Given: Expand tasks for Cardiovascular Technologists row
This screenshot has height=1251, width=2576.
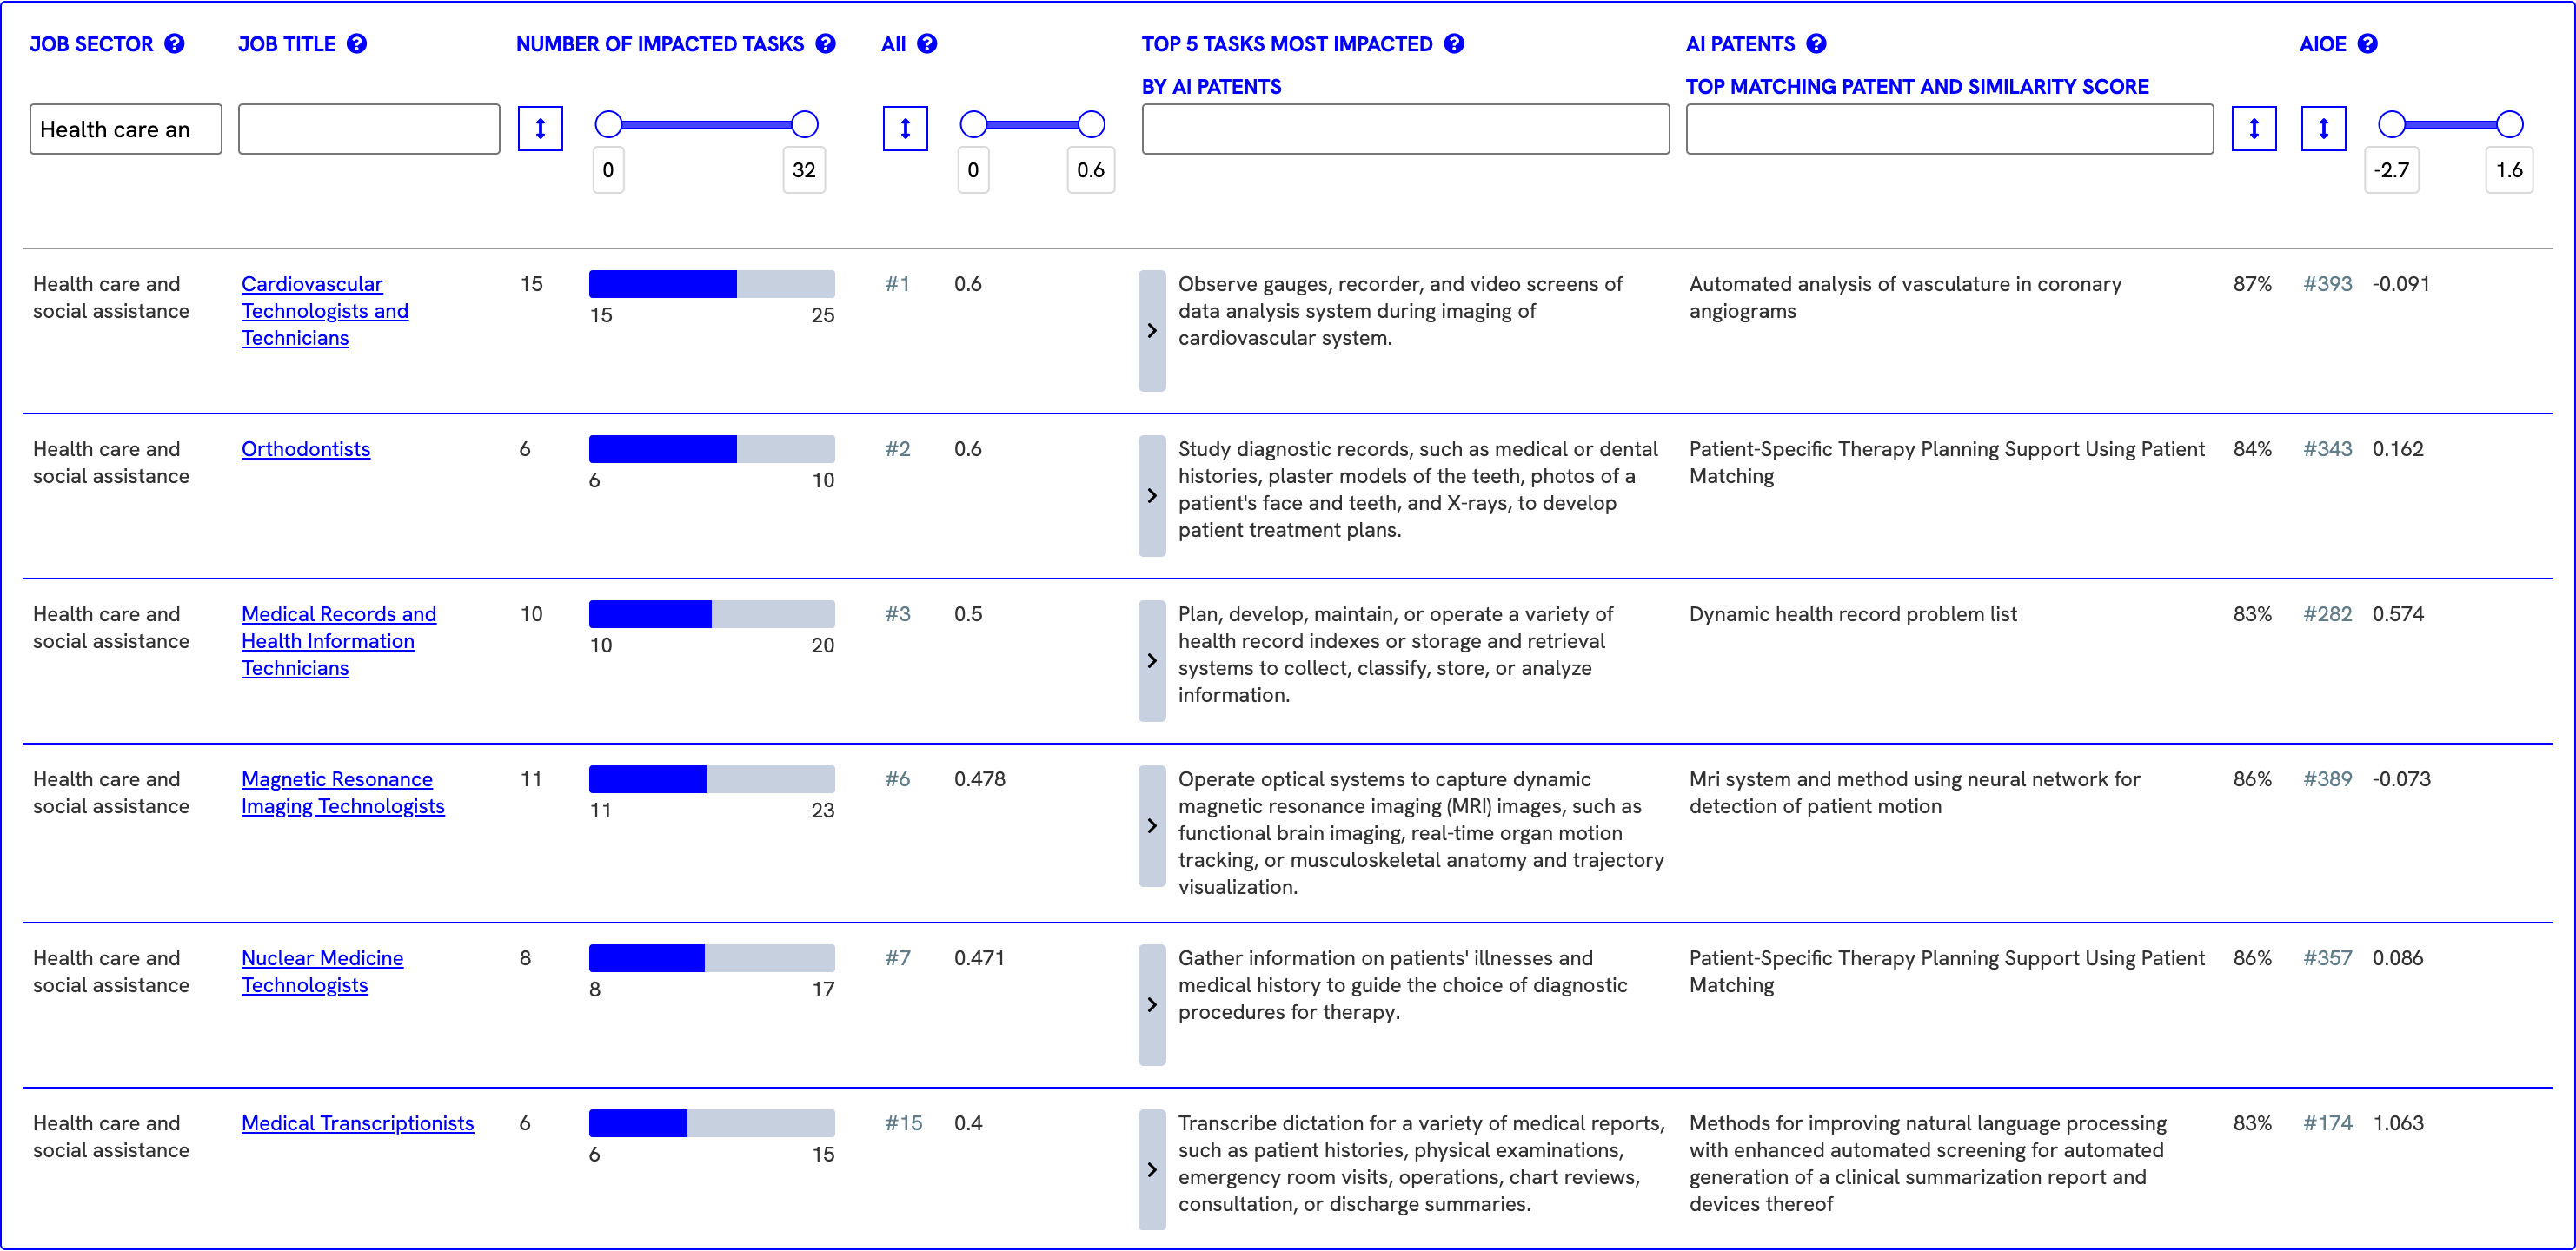Looking at the screenshot, I should coord(1152,331).
